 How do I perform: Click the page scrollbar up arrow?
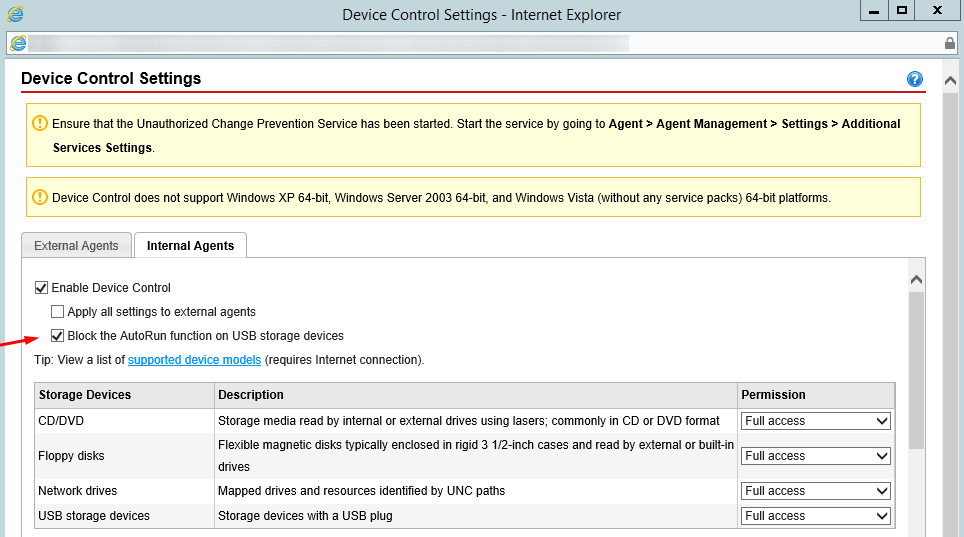950,81
